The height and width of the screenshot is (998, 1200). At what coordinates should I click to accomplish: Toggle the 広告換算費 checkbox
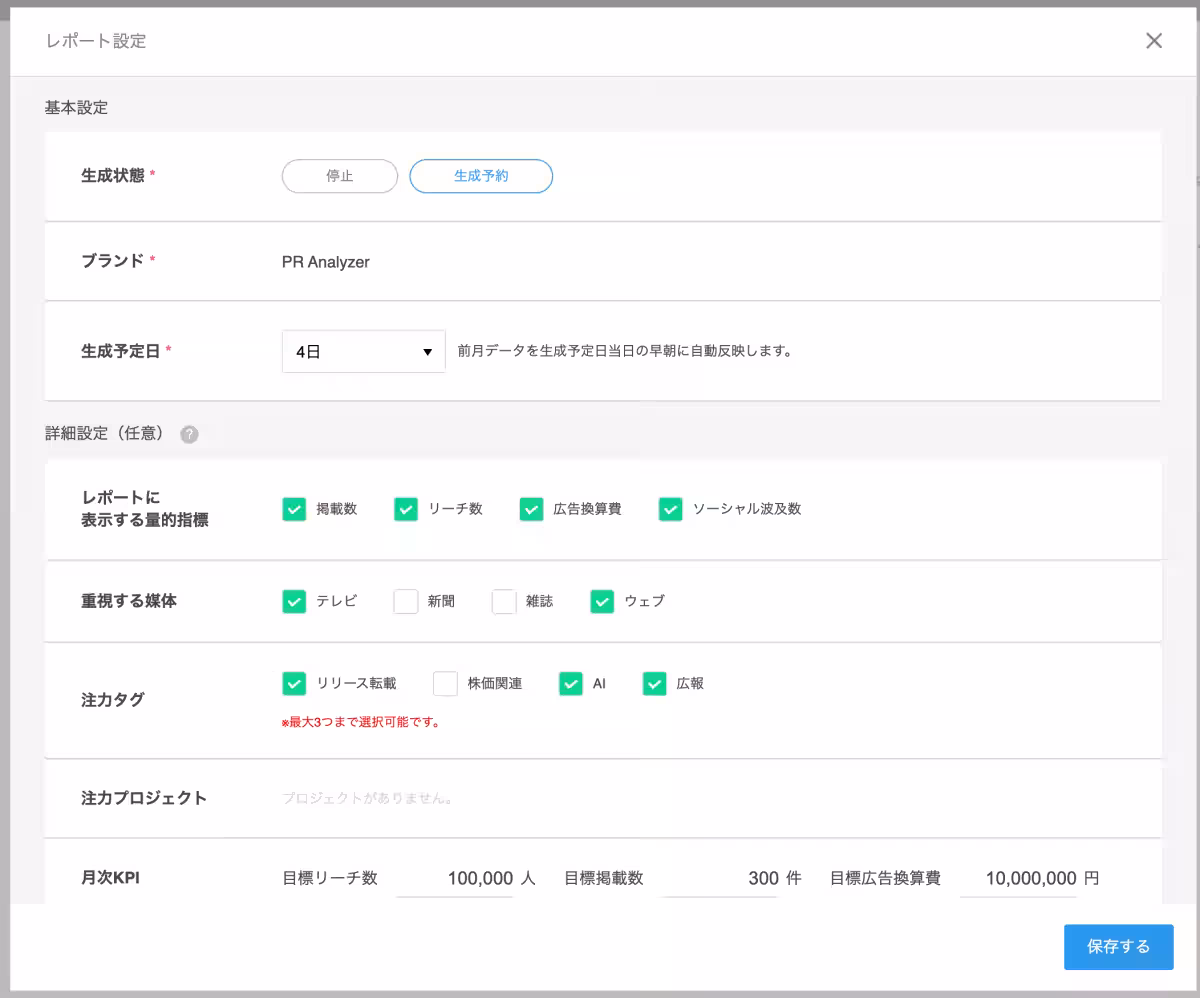(x=531, y=509)
